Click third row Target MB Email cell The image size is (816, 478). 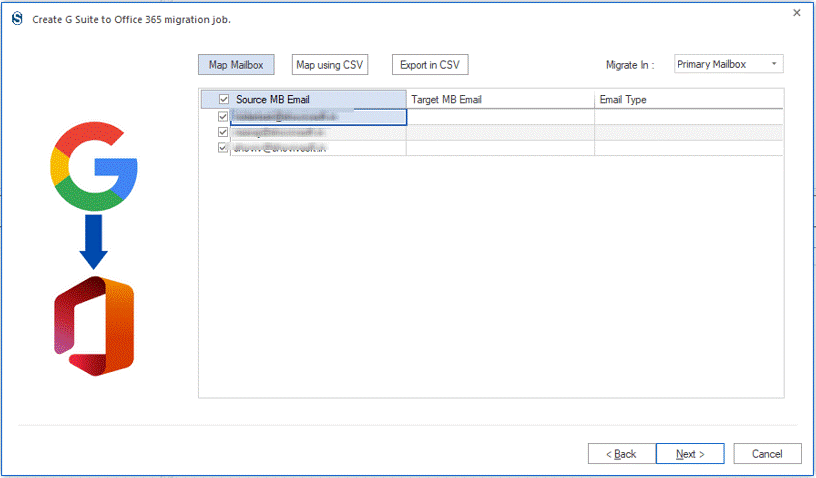pyautogui.click(x=500, y=148)
